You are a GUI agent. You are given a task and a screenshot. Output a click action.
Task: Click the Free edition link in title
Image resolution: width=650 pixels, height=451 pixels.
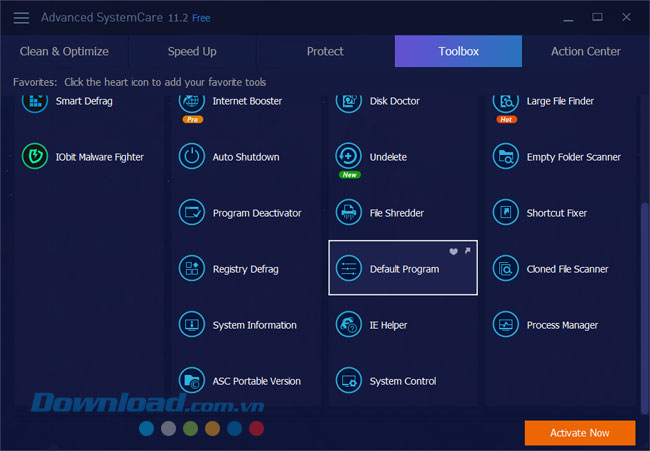(201, 18)
